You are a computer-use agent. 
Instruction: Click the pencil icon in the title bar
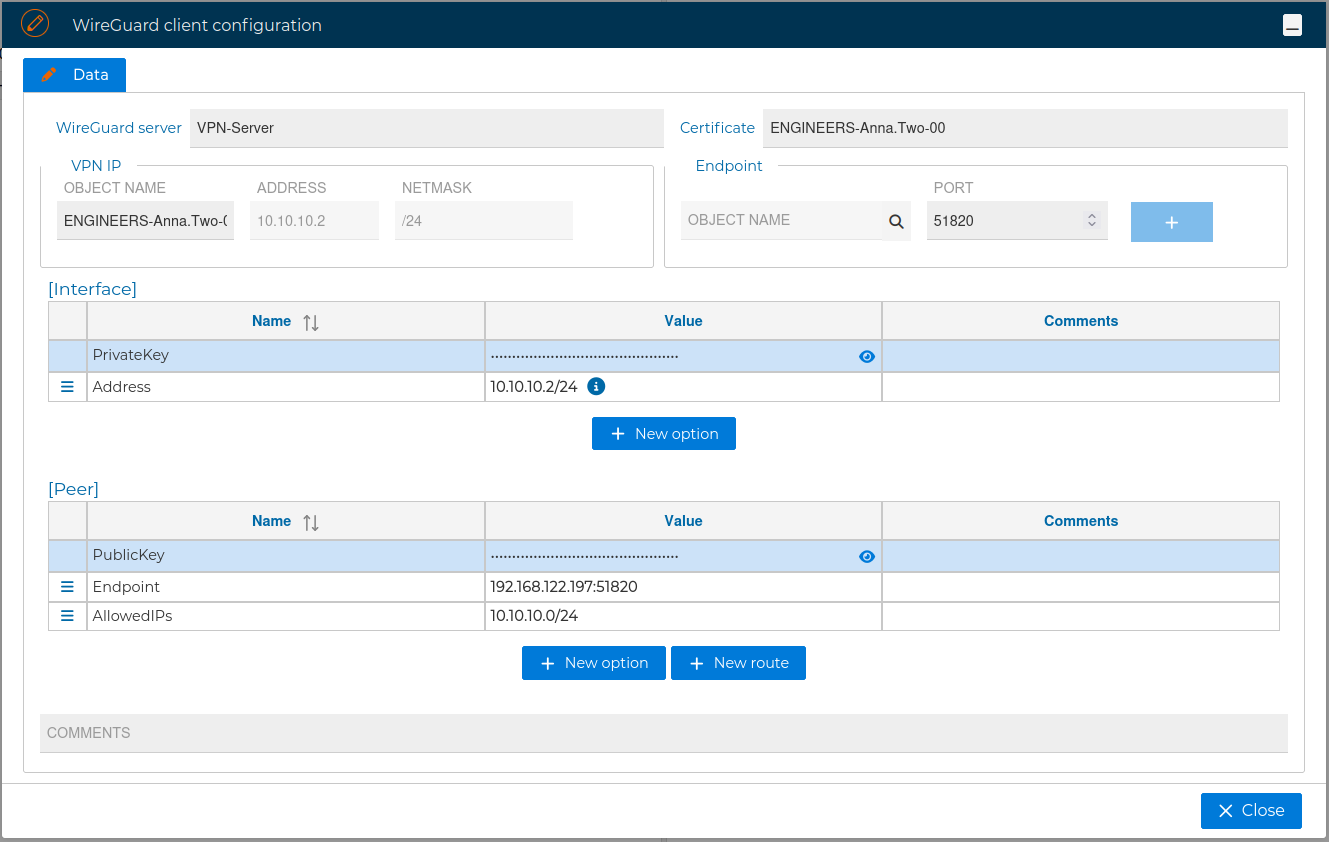point(36,23)
